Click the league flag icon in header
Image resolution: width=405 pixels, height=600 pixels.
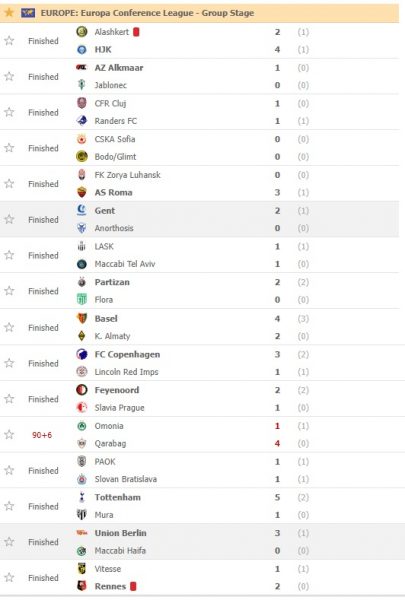click(x=28, y=13)
